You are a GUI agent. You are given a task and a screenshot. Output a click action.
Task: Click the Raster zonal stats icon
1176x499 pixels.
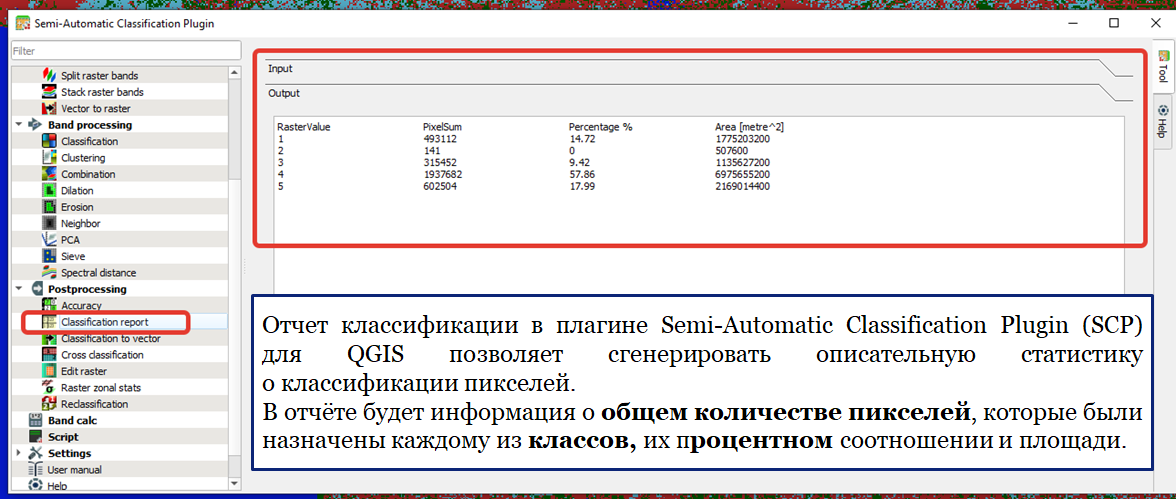(49, 388)
